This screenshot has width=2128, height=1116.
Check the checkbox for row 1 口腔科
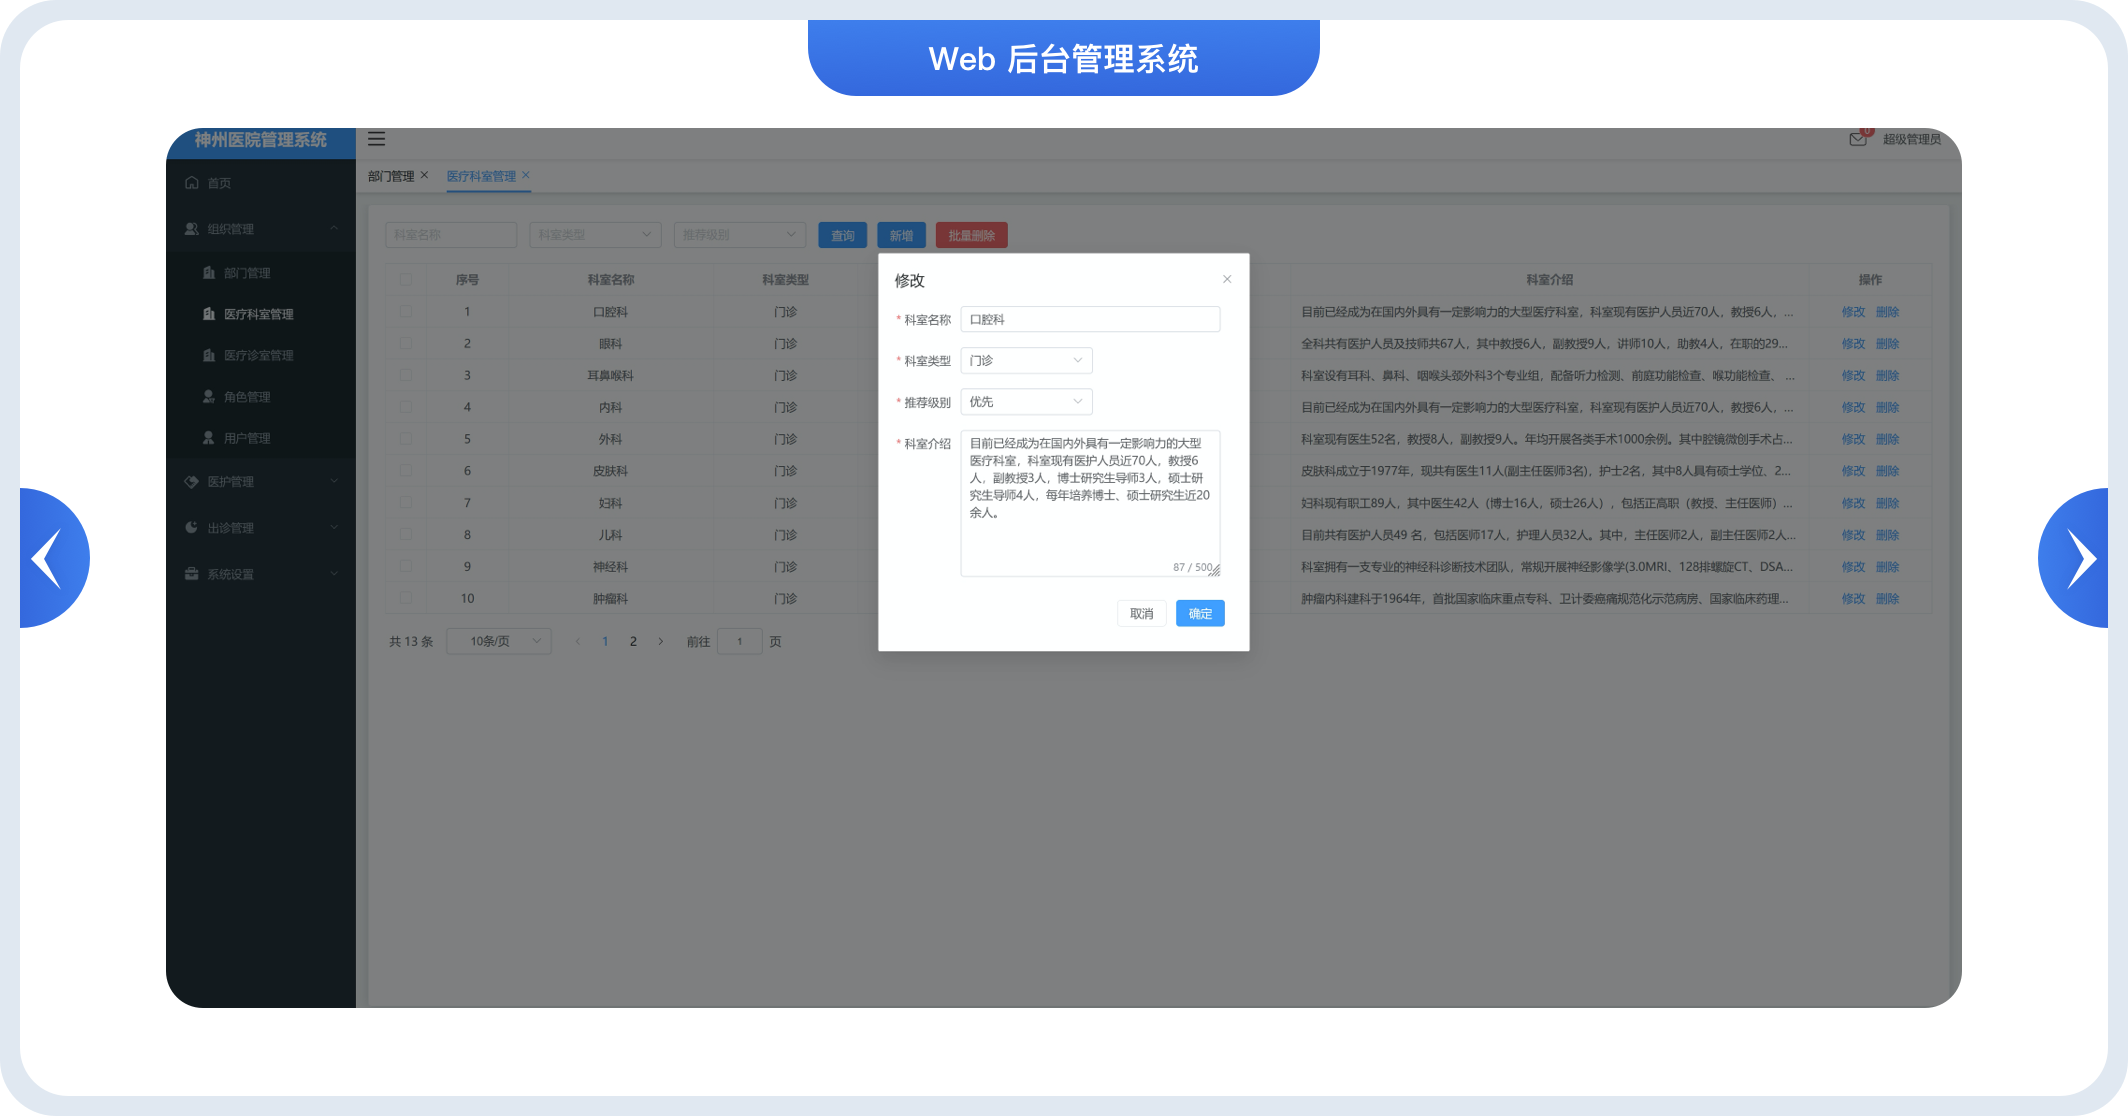click(x=406, y=312)
